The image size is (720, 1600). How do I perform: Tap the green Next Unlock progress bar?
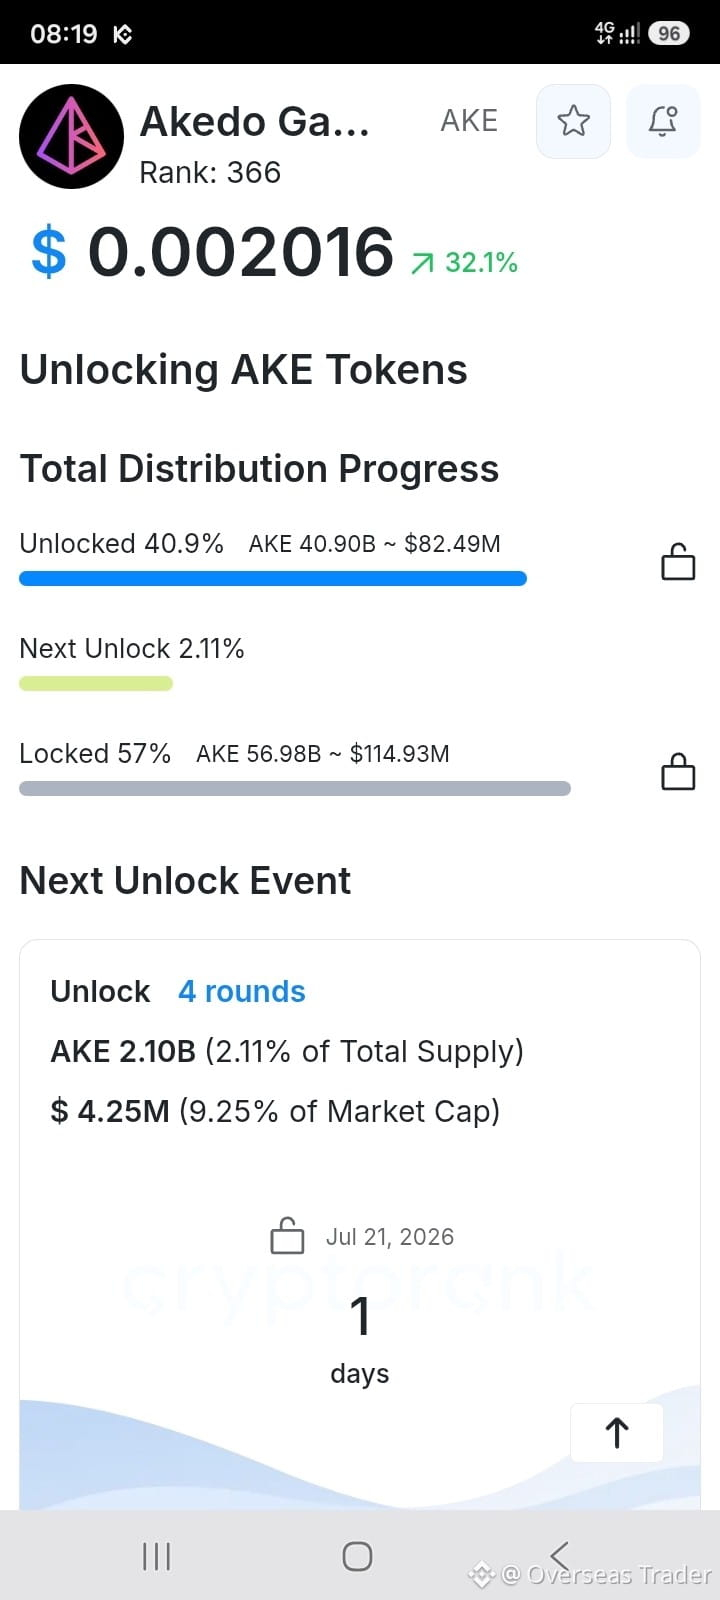(x=96, y=684)
